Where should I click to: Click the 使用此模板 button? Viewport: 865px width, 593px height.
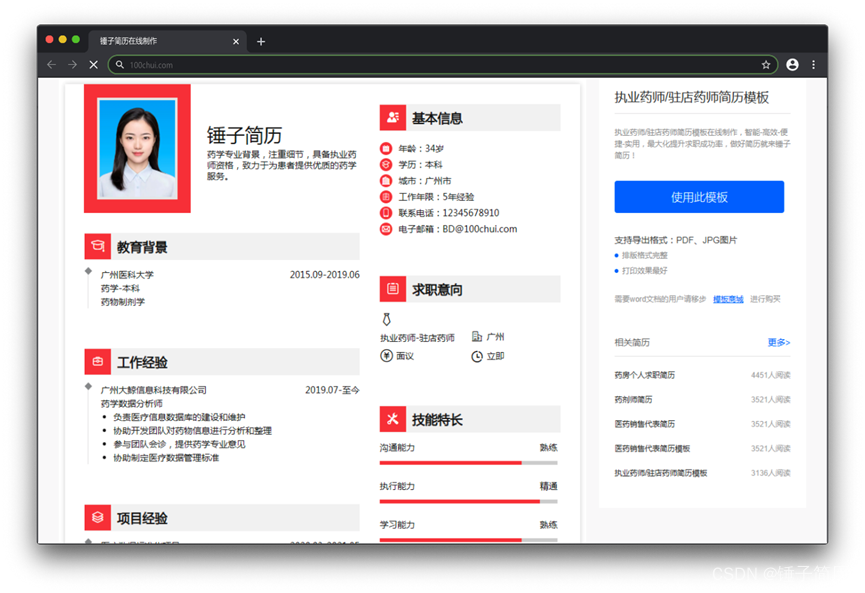(699, 197)
